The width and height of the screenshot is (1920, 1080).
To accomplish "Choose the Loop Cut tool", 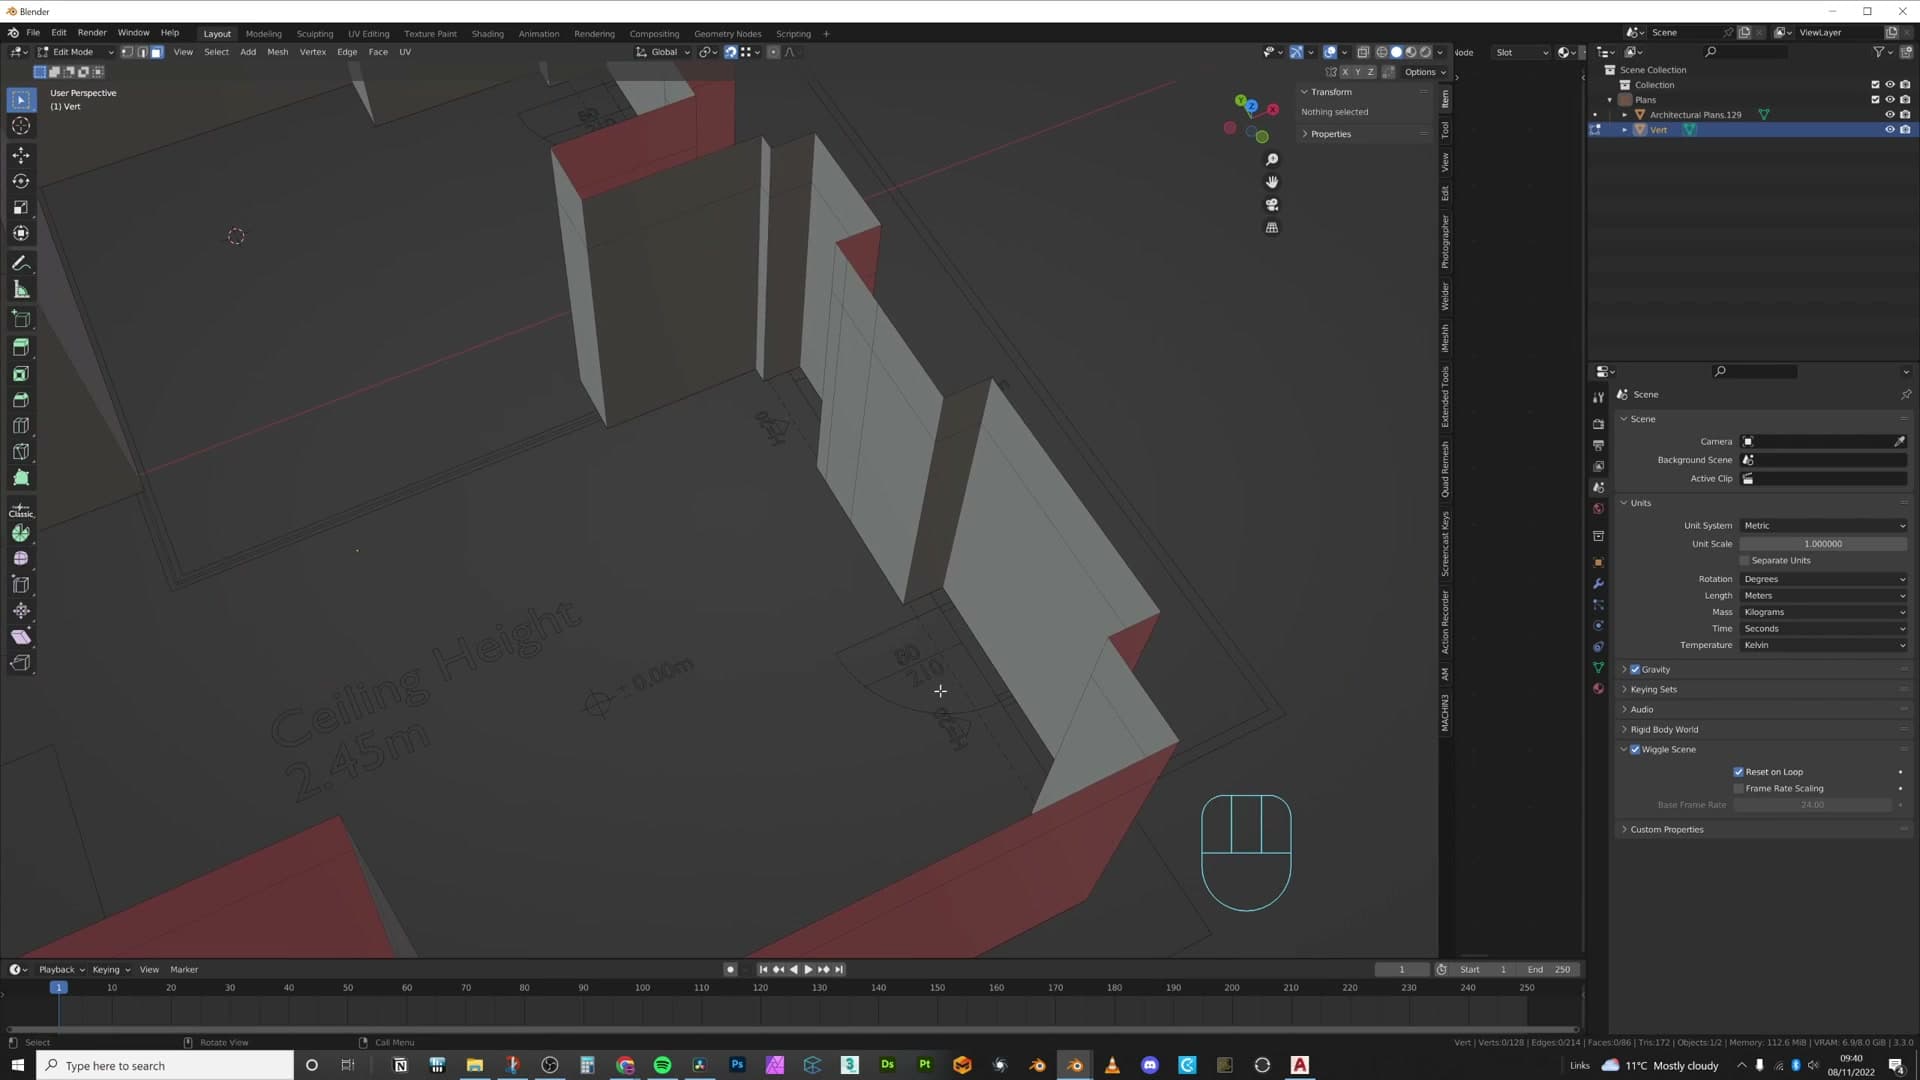I will (x=21, y=425).
